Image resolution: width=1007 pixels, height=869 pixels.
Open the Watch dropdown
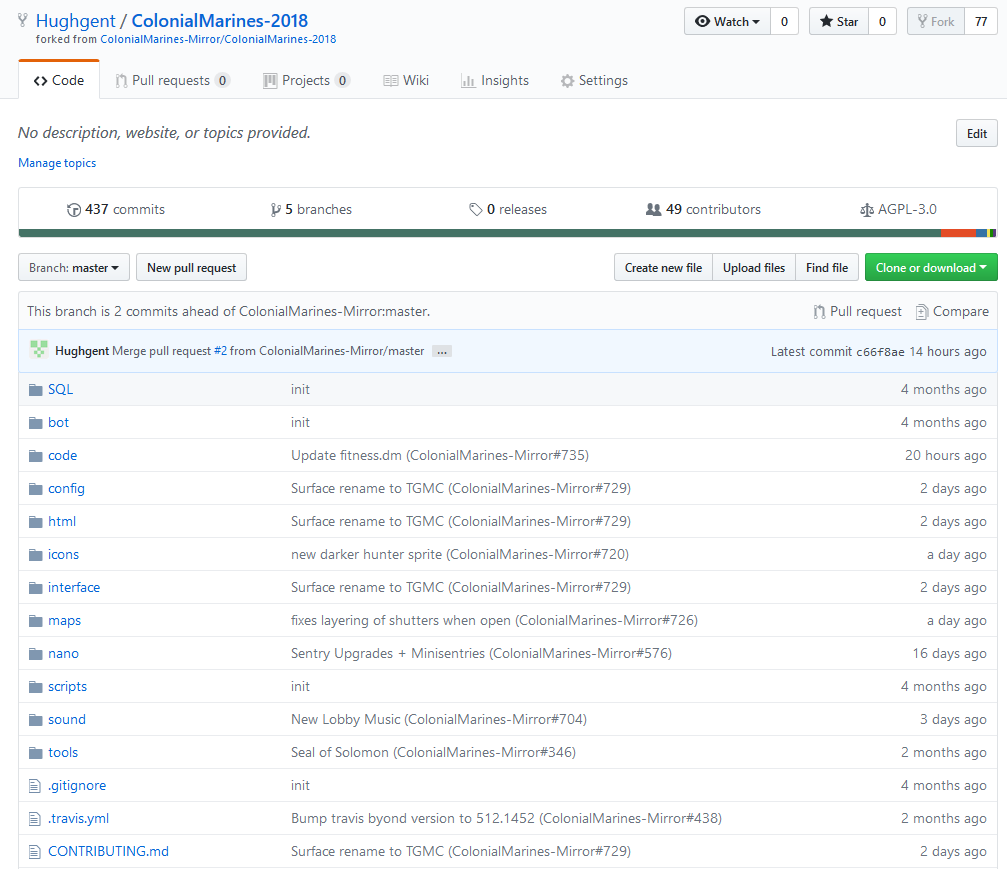[727, 21]
